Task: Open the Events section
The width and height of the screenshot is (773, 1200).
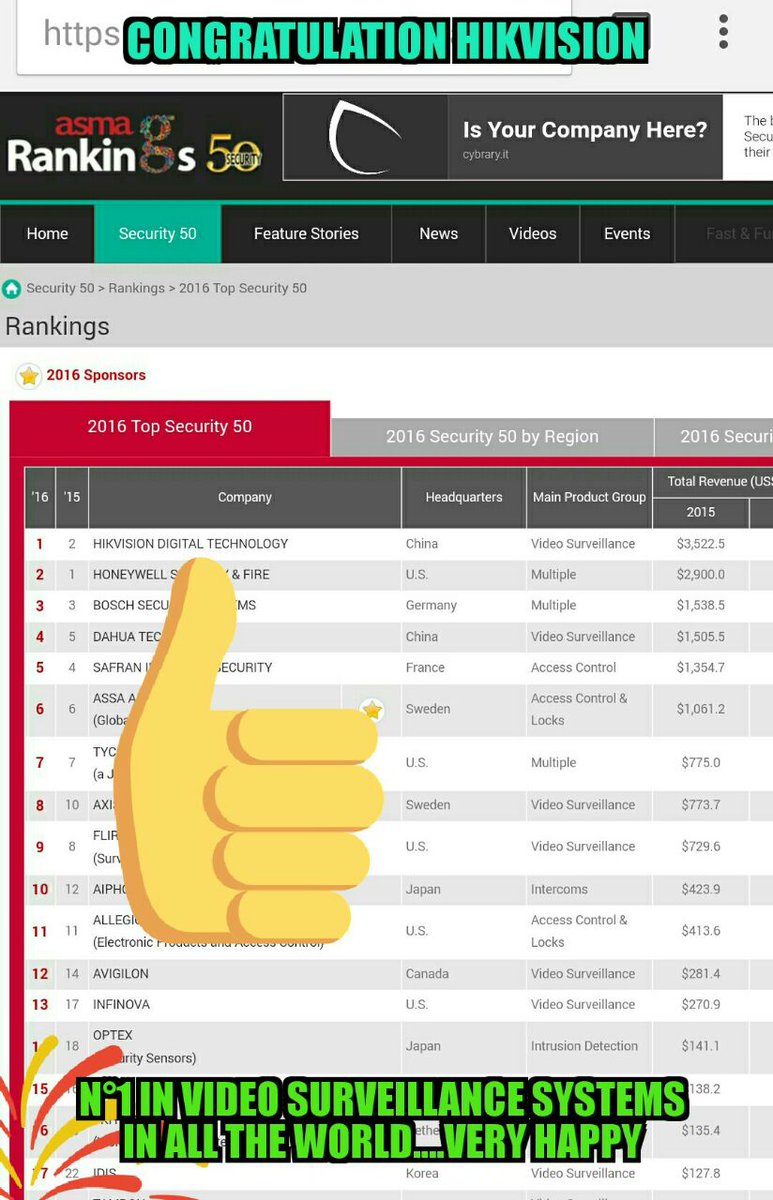Action: (x=627, y=234)
